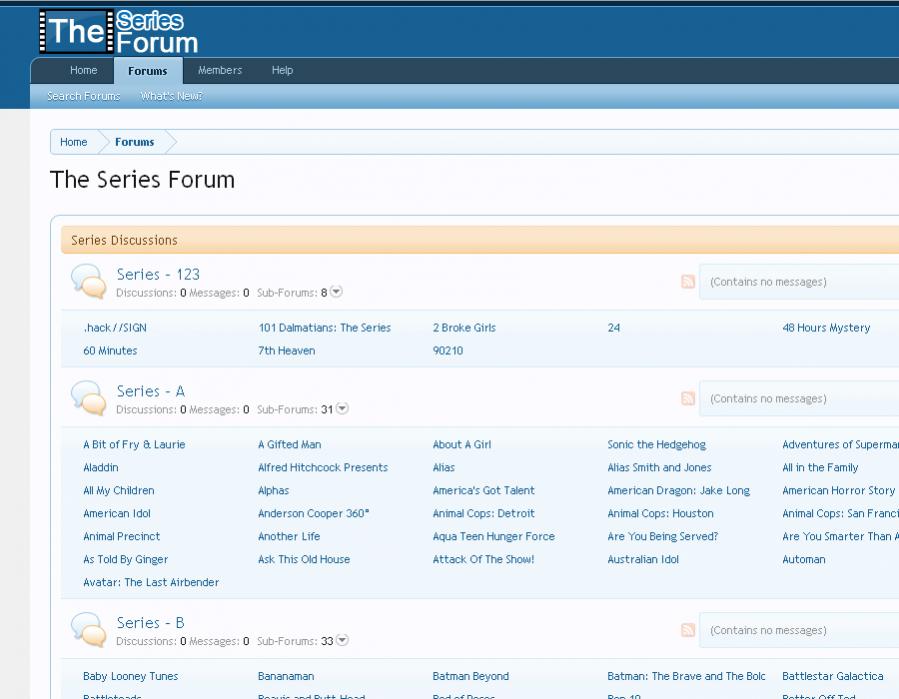Open Avatar: The Last Airbender sub-forum

[x=151, y=582]
